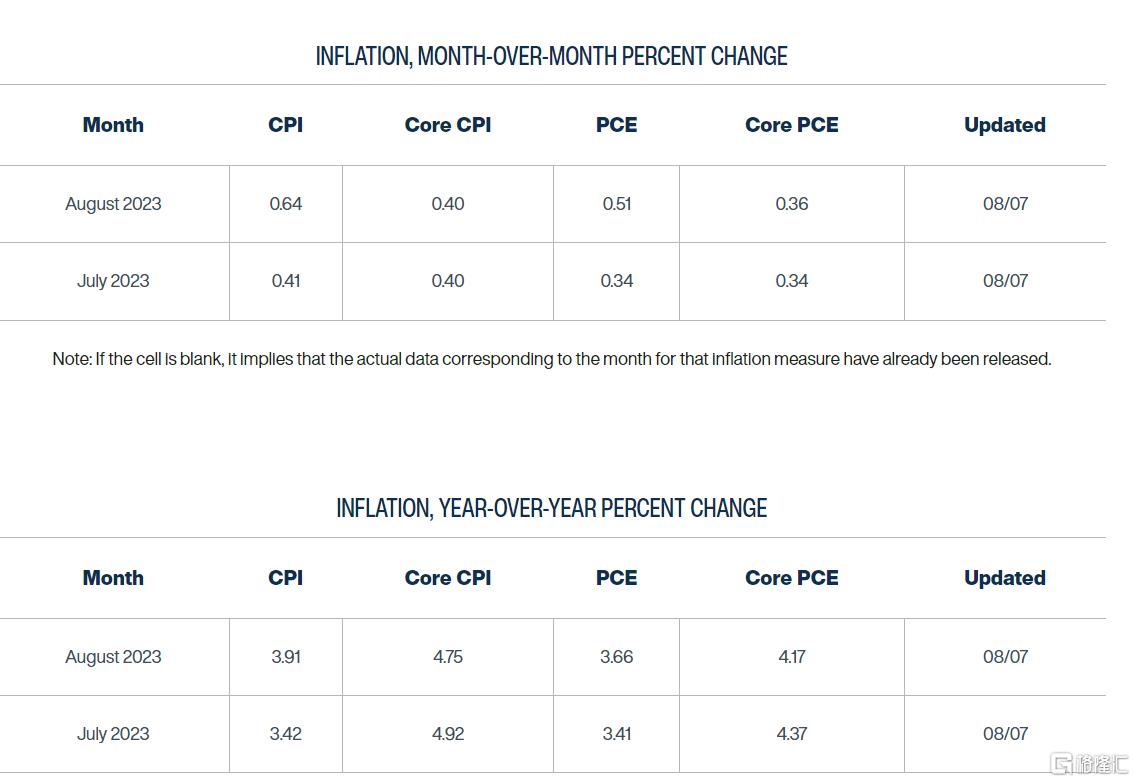The height and width of the screenshot is (782, 1135).
Task: Select the Inflation Year-Over-Year Percent Change title
Action: pos(552,508)
